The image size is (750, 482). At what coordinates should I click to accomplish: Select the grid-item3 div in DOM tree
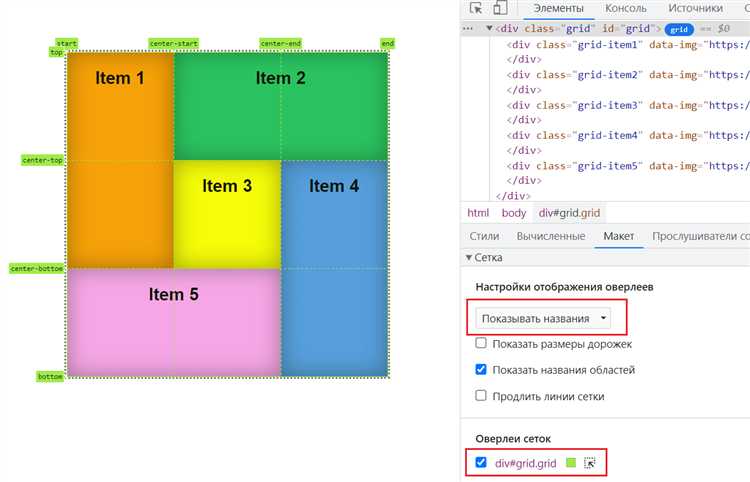573,105
